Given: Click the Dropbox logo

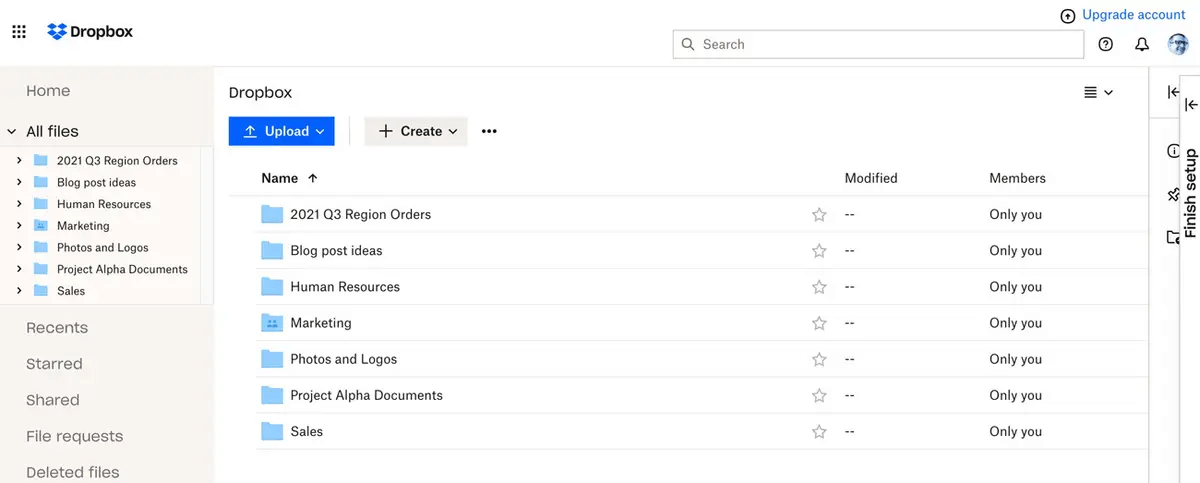Looking at the screenshot, I should point(90,32).
